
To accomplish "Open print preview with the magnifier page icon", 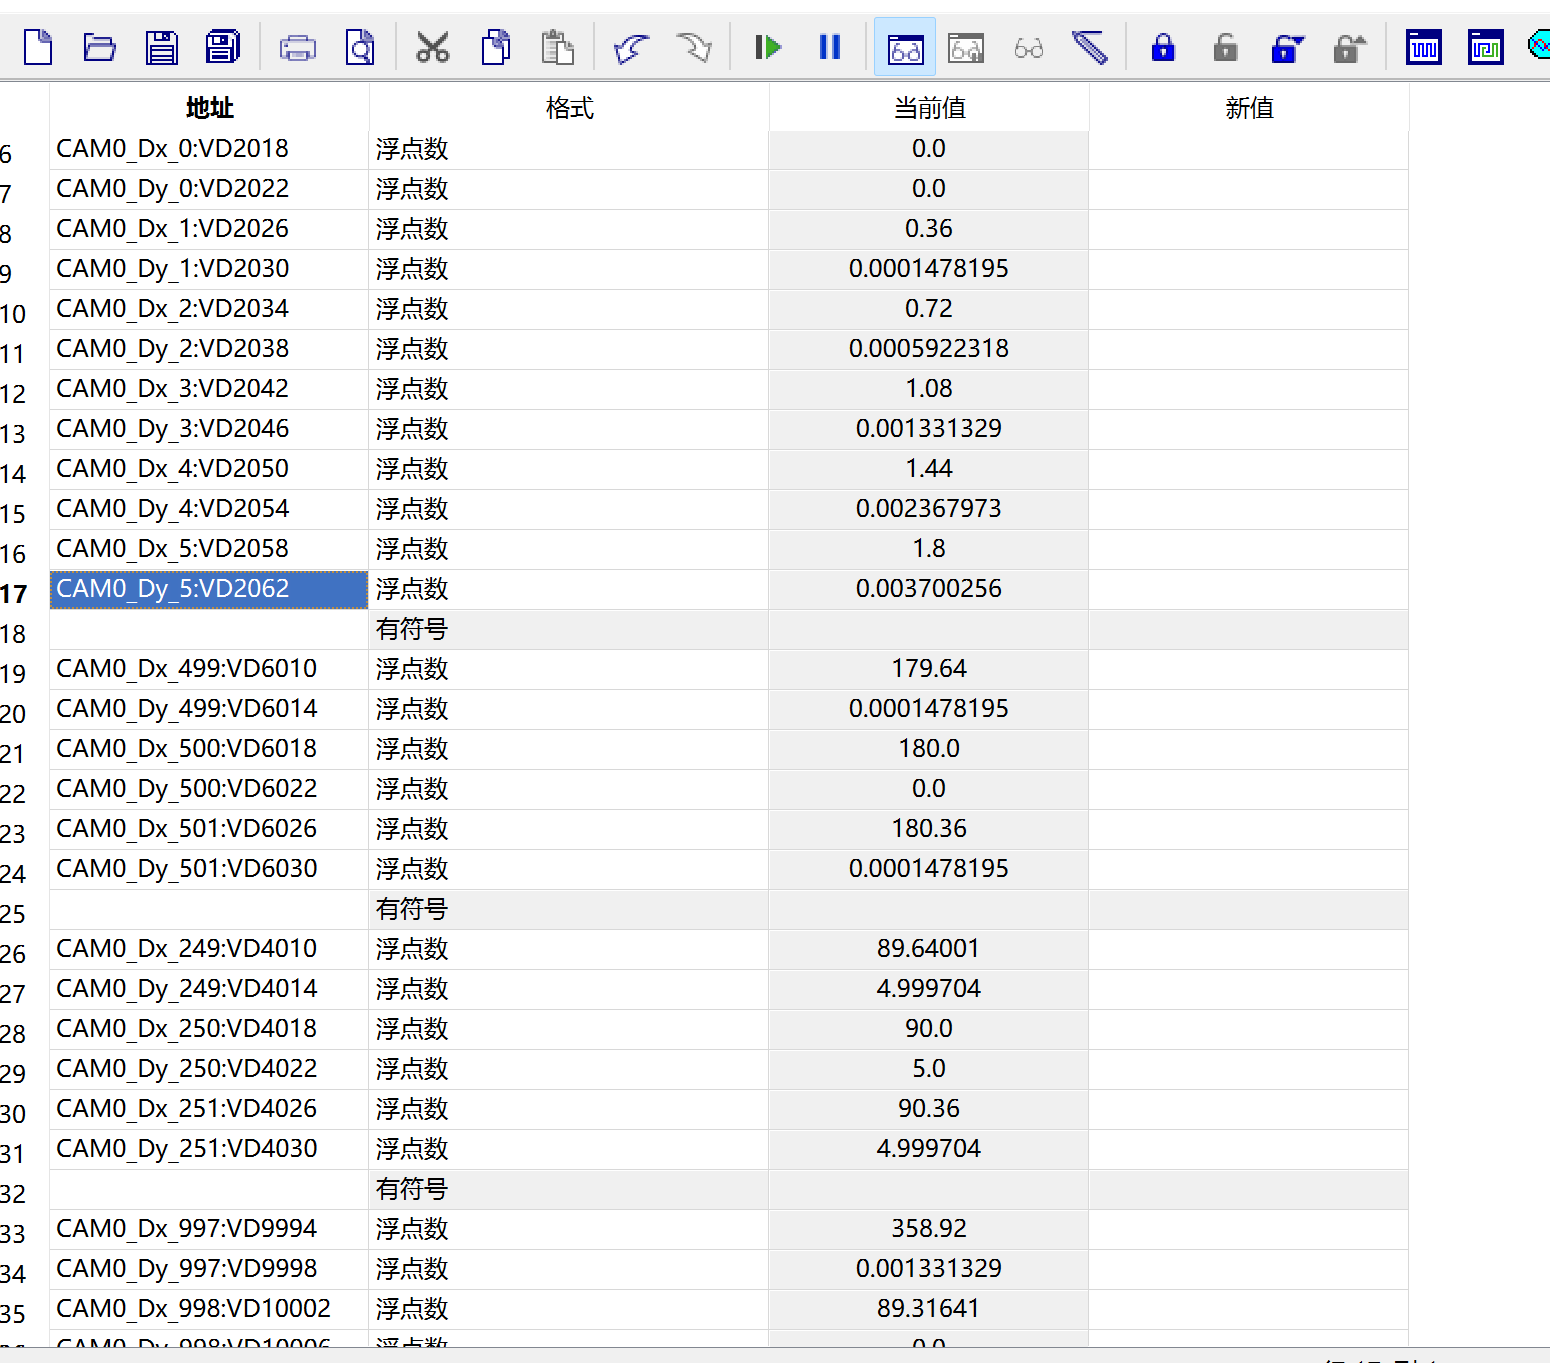I will pos(360,47).
